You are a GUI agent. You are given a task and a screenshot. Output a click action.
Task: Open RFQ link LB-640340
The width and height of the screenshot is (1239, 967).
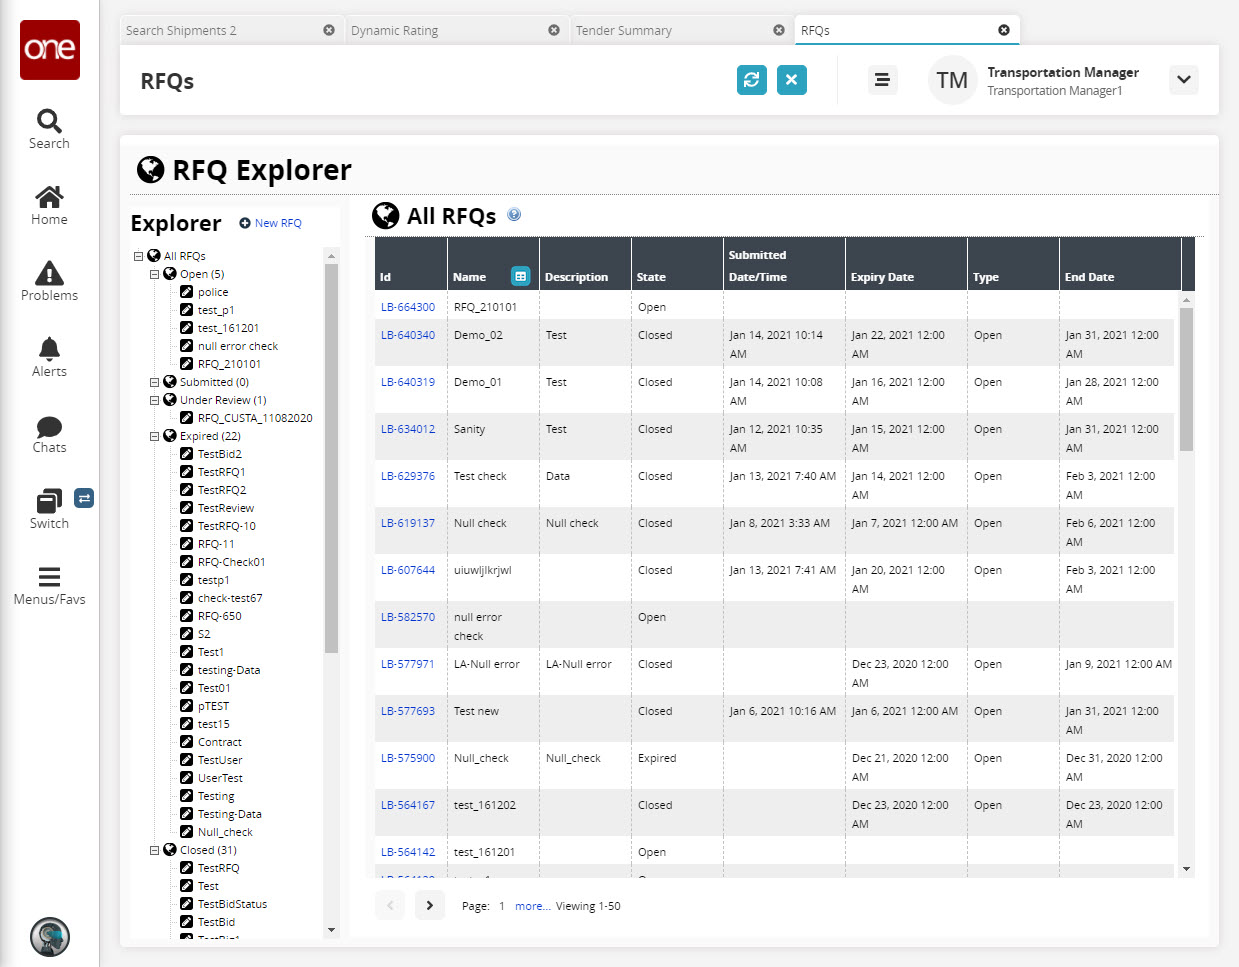408,335
